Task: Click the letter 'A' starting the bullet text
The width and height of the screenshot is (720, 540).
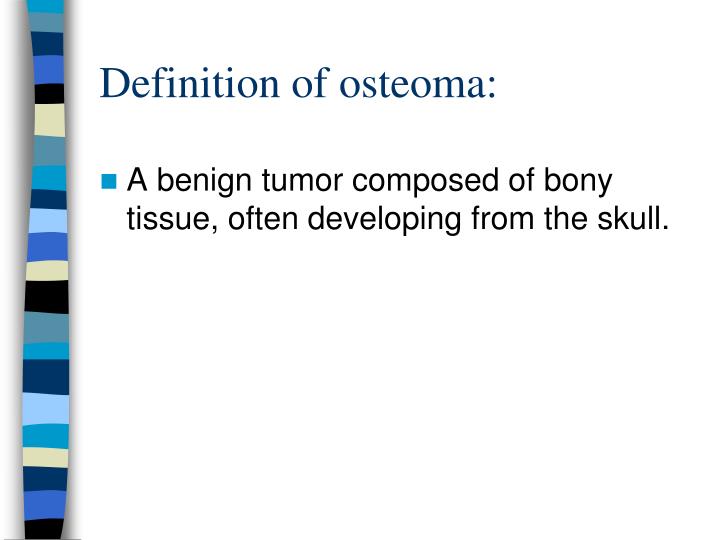Action: [137, 180]
